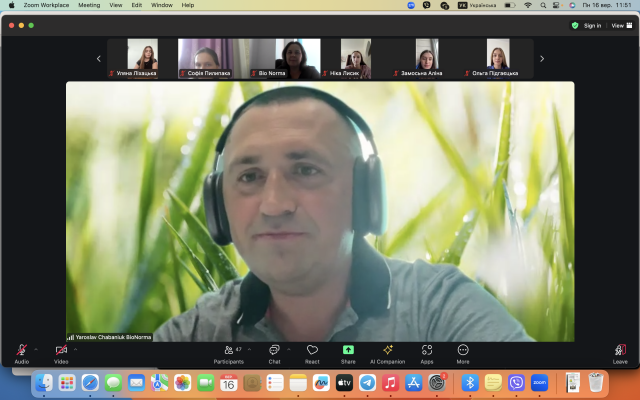Select Уляна Лізвцька participant thumbnail
Image resolution: width=640 pixels, height=400 pixels.
pos(142,58)
